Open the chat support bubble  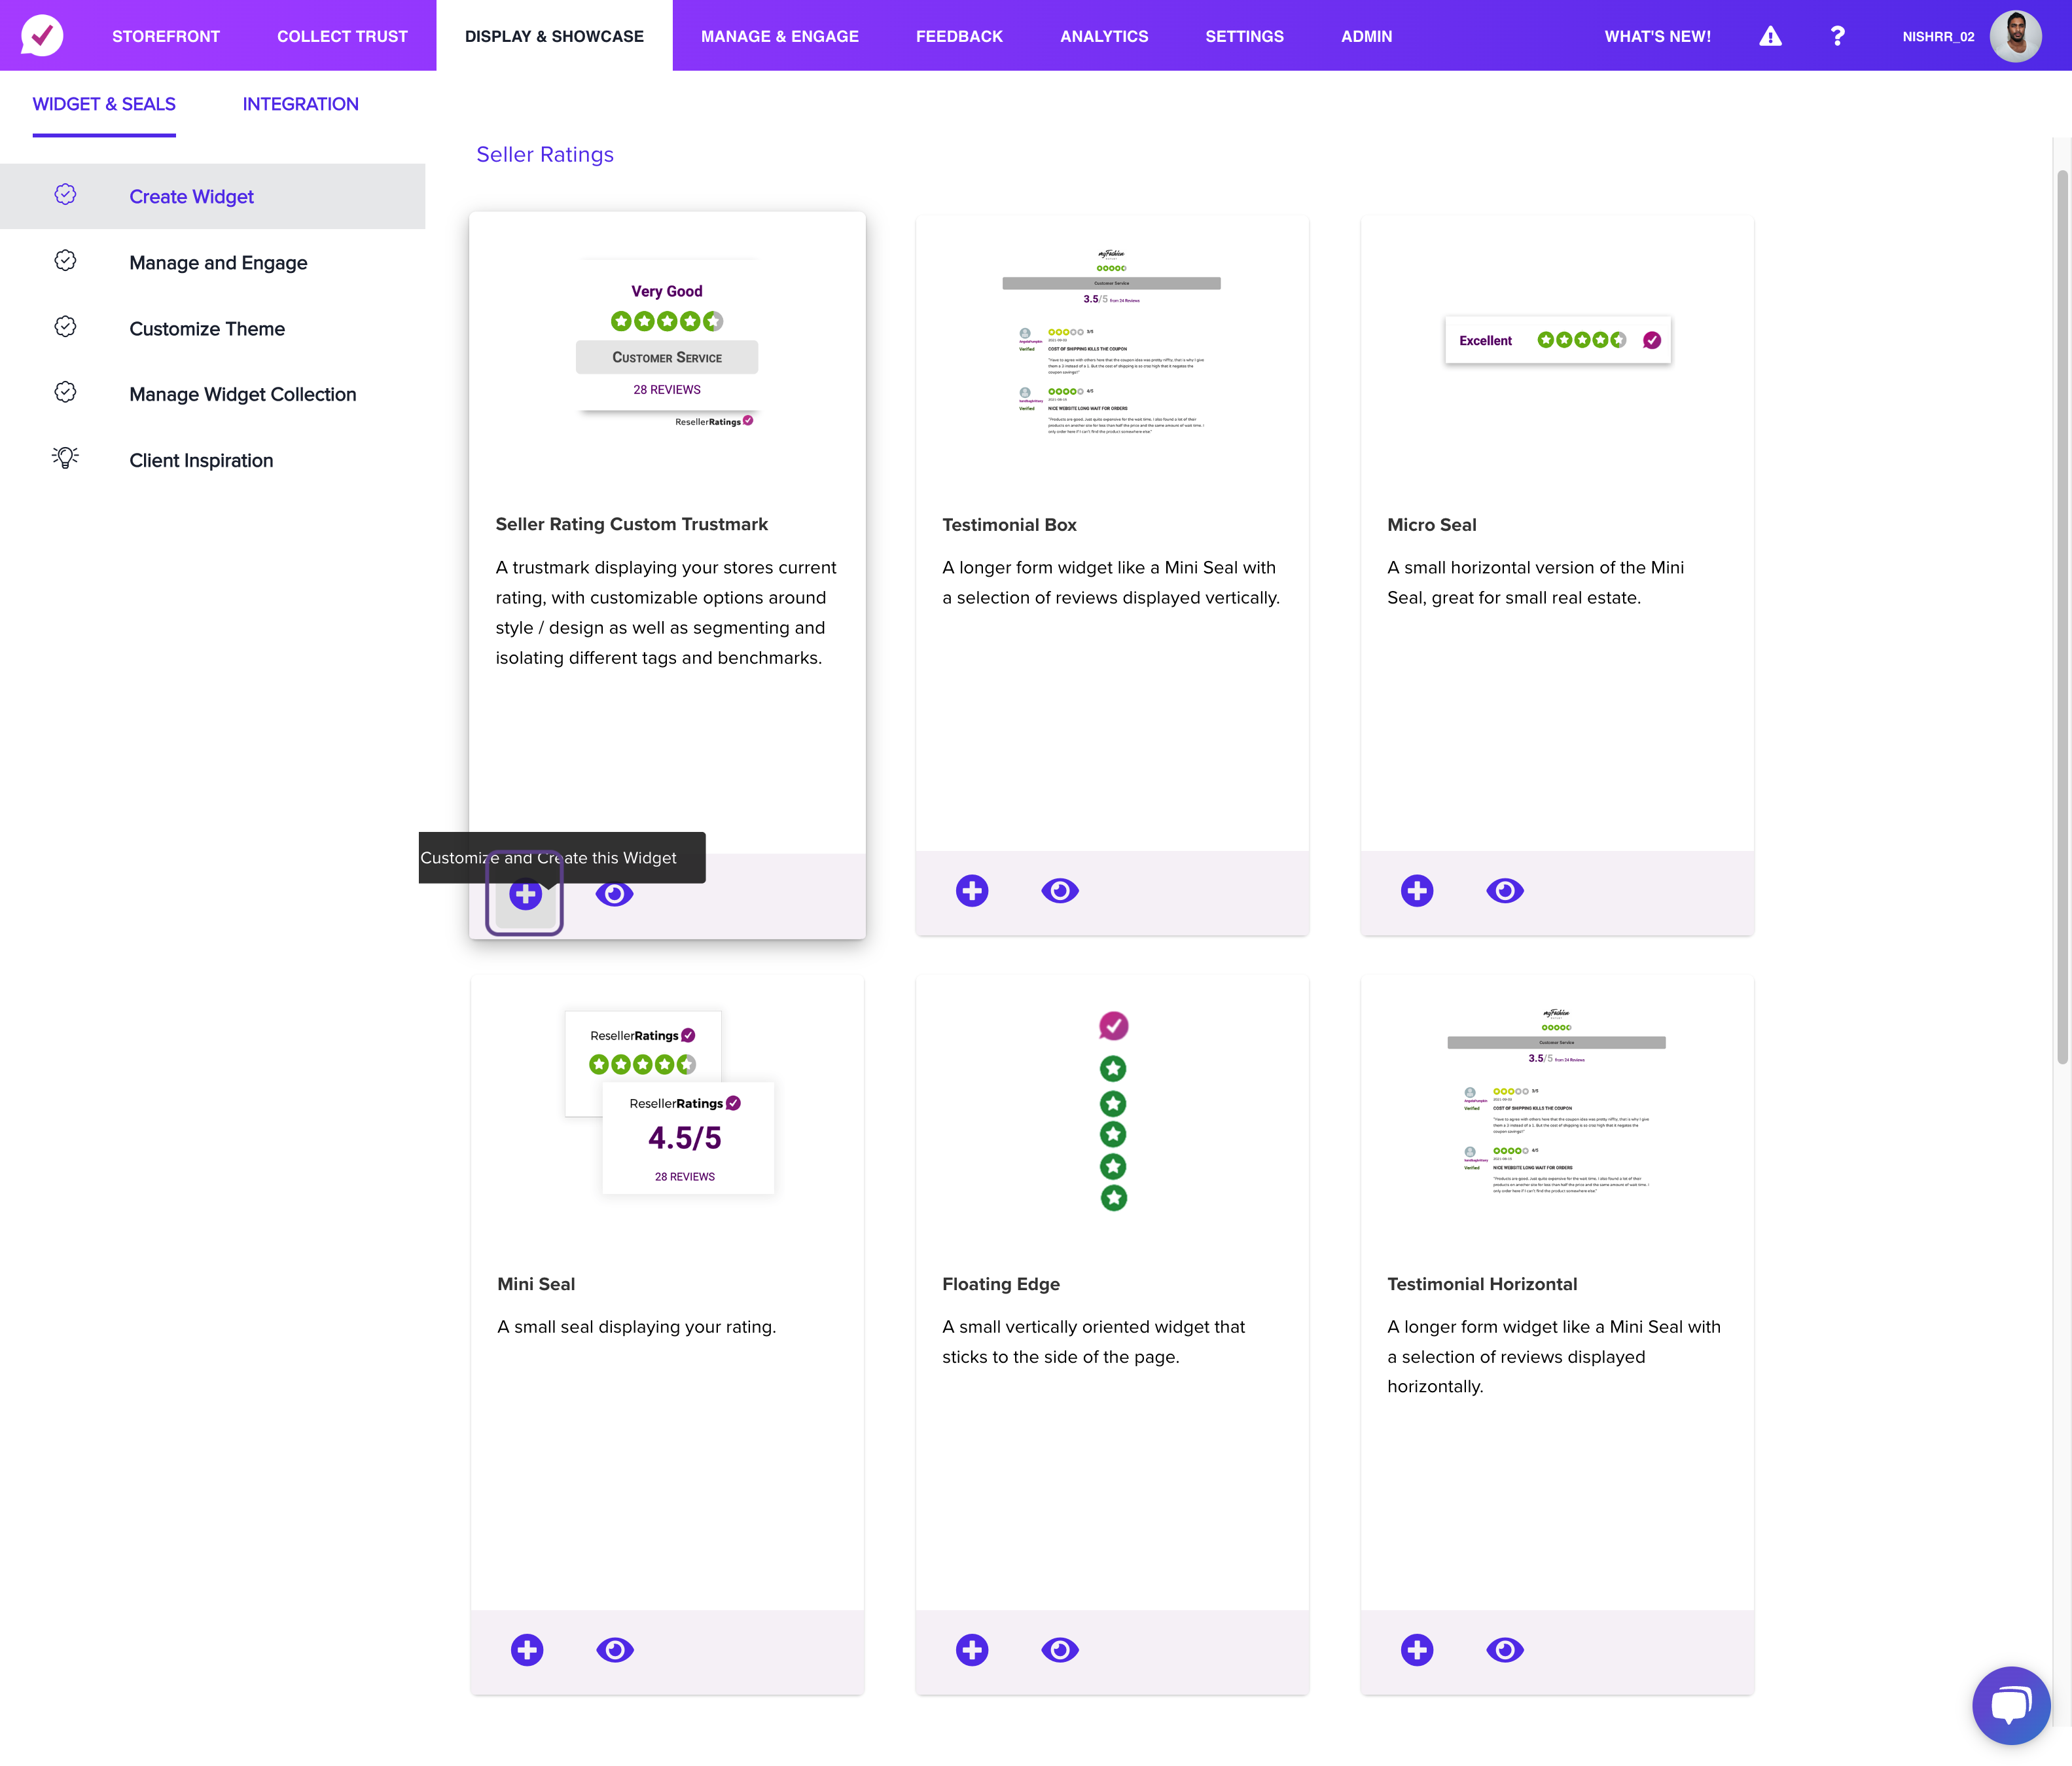[2011, 1705]
